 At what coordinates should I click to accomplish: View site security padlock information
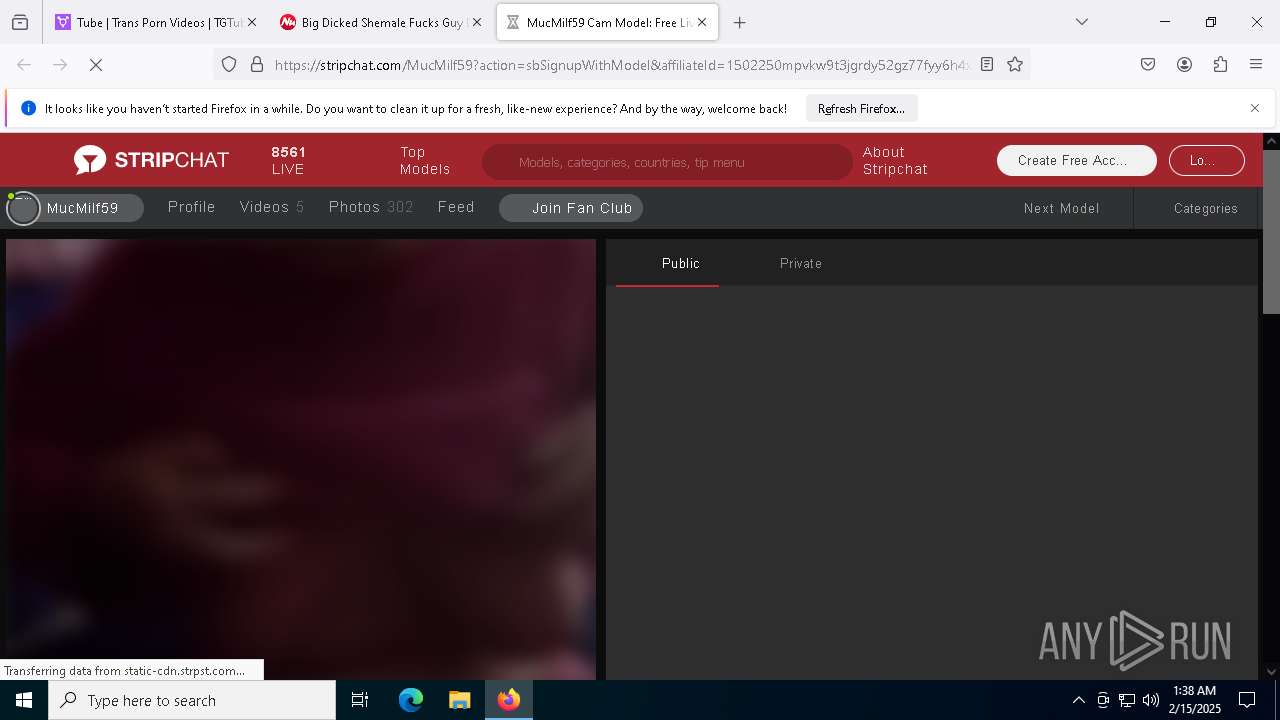tap(257, 65)
